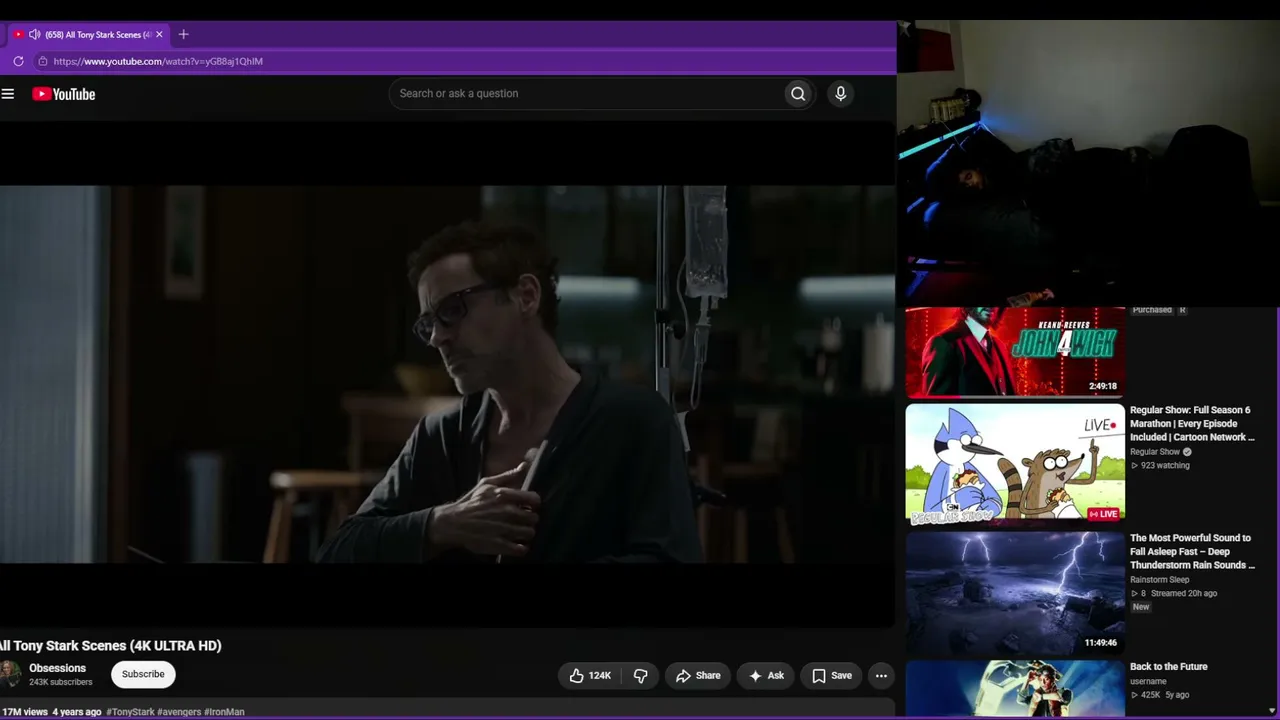The image size is (1280, 720).
Task: Click the Purchased label above the list
Action: [x=1152, y=310]
